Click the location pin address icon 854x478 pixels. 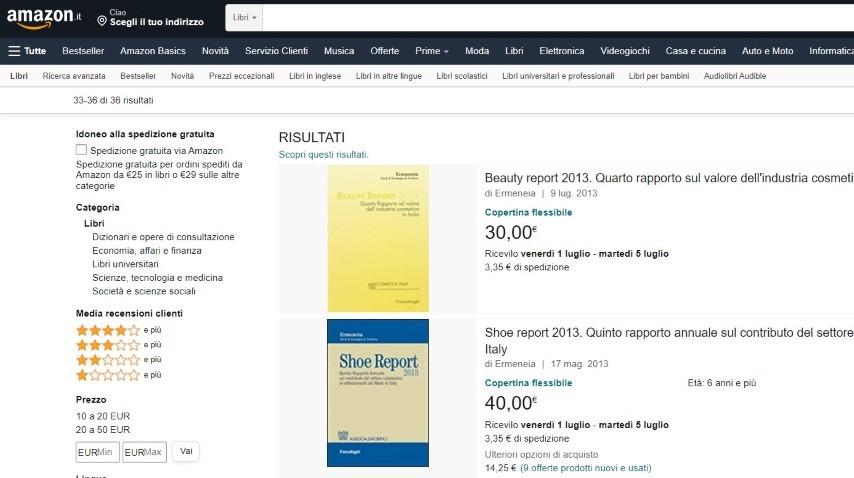[x=102, y=21]
